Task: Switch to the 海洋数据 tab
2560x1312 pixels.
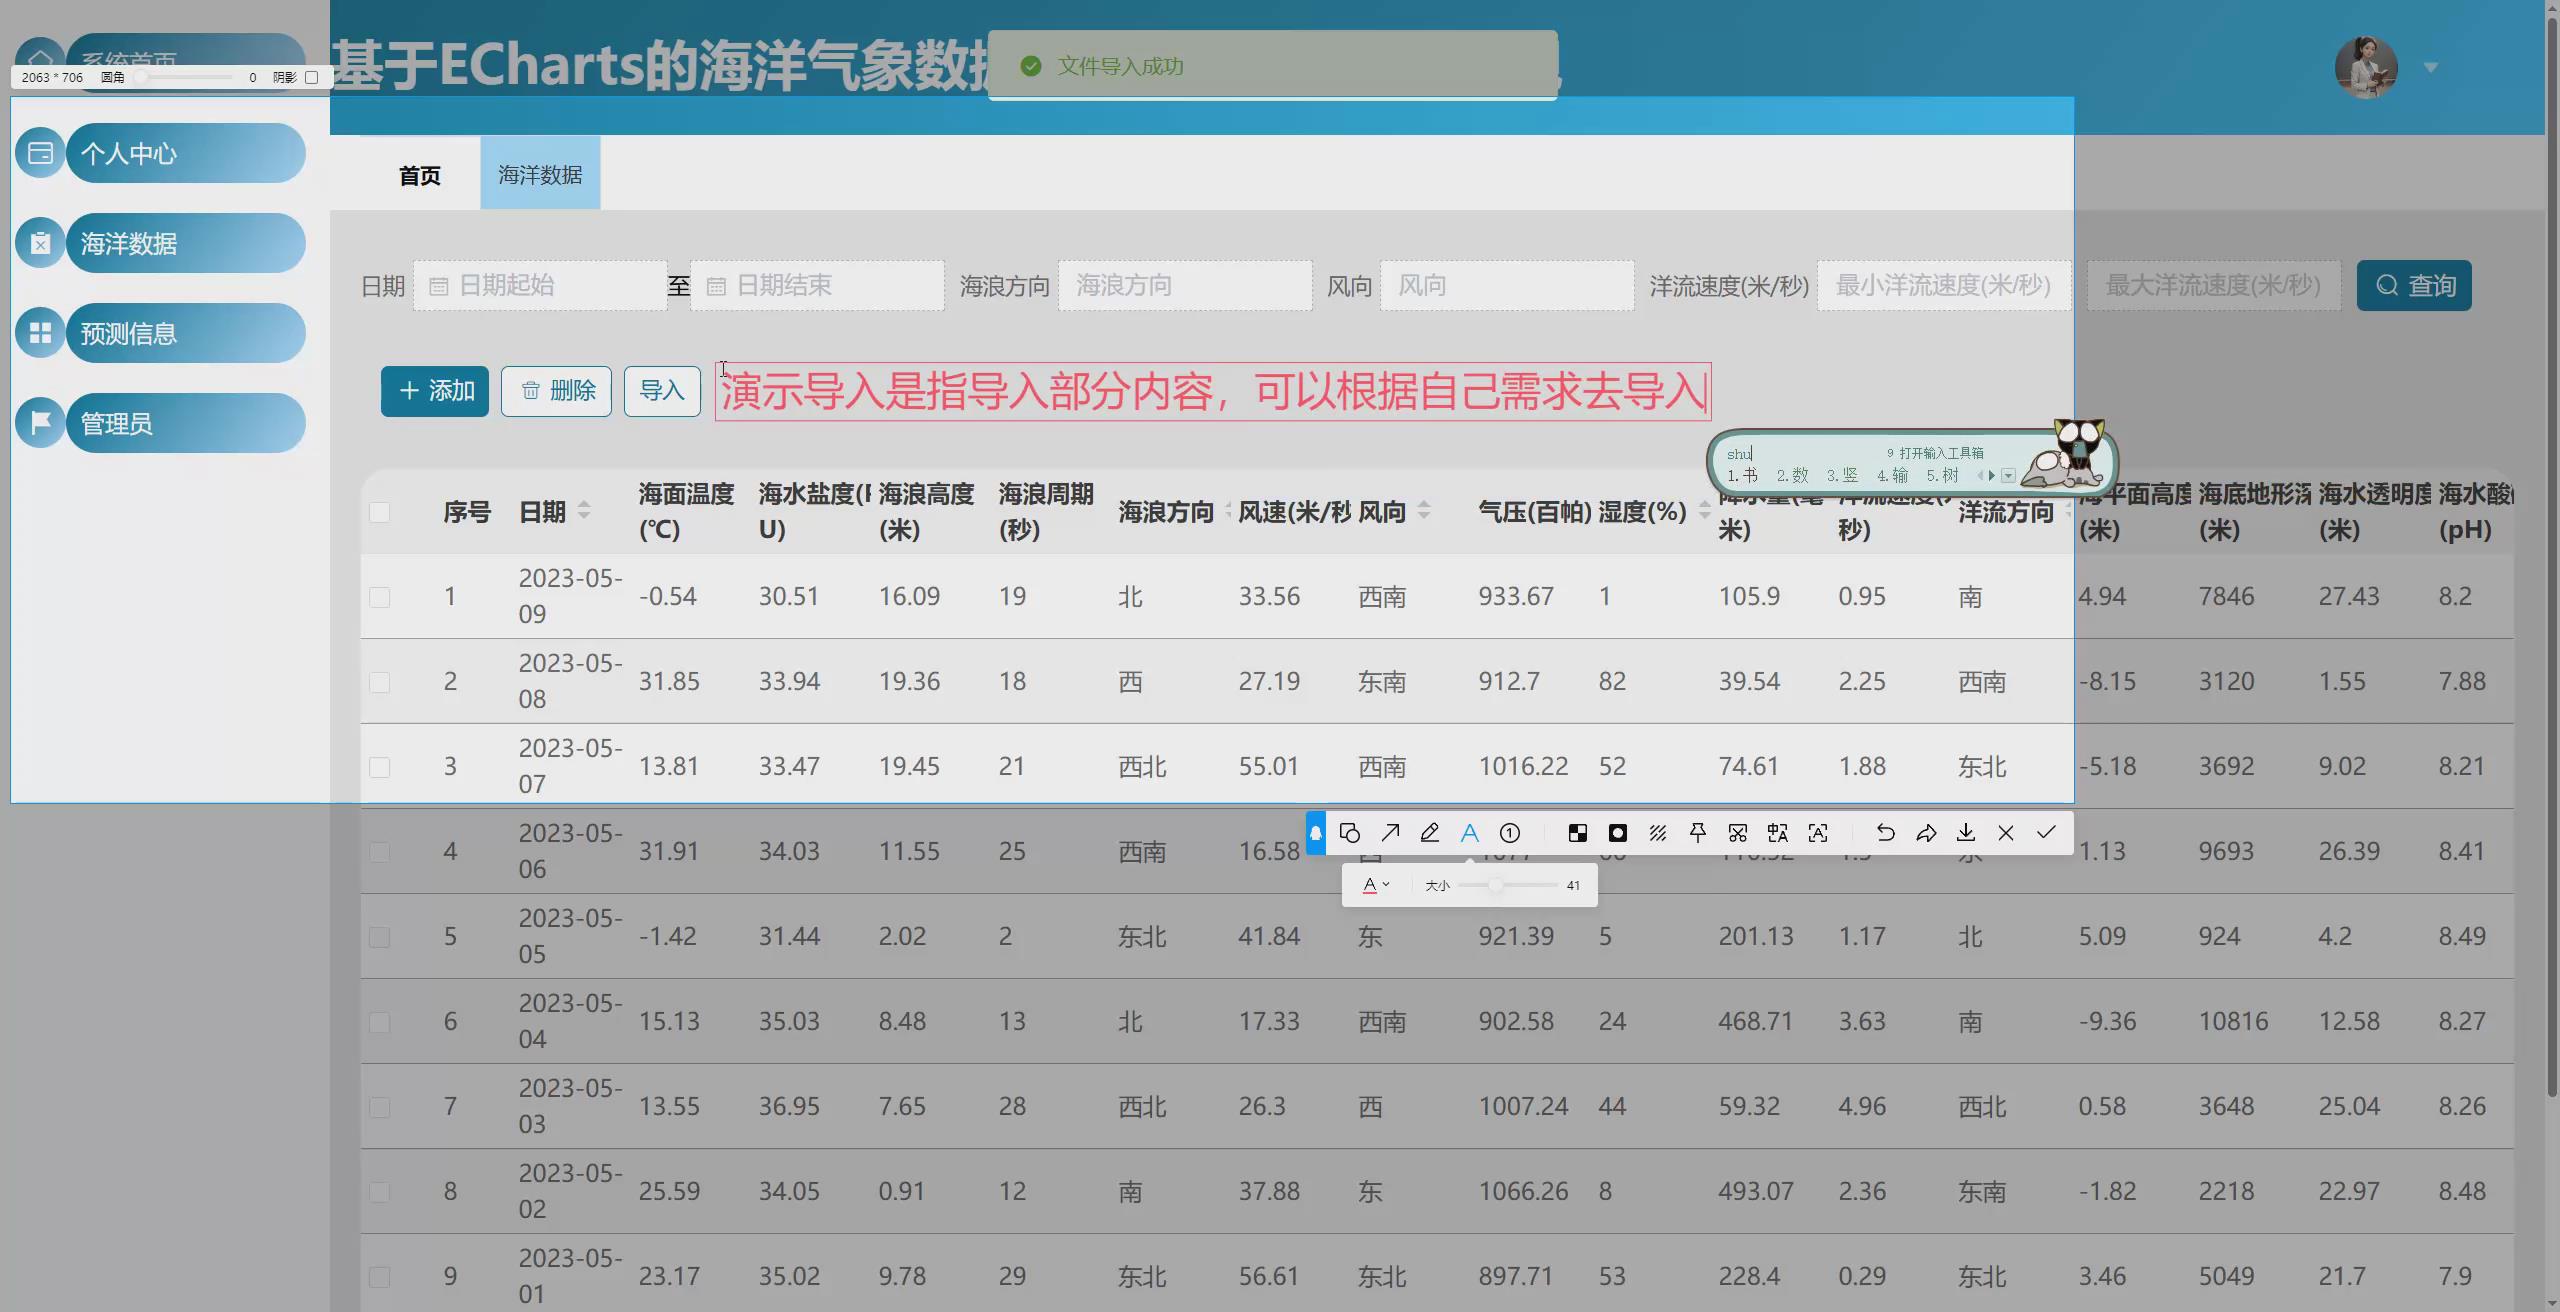Action: (540, 175)
